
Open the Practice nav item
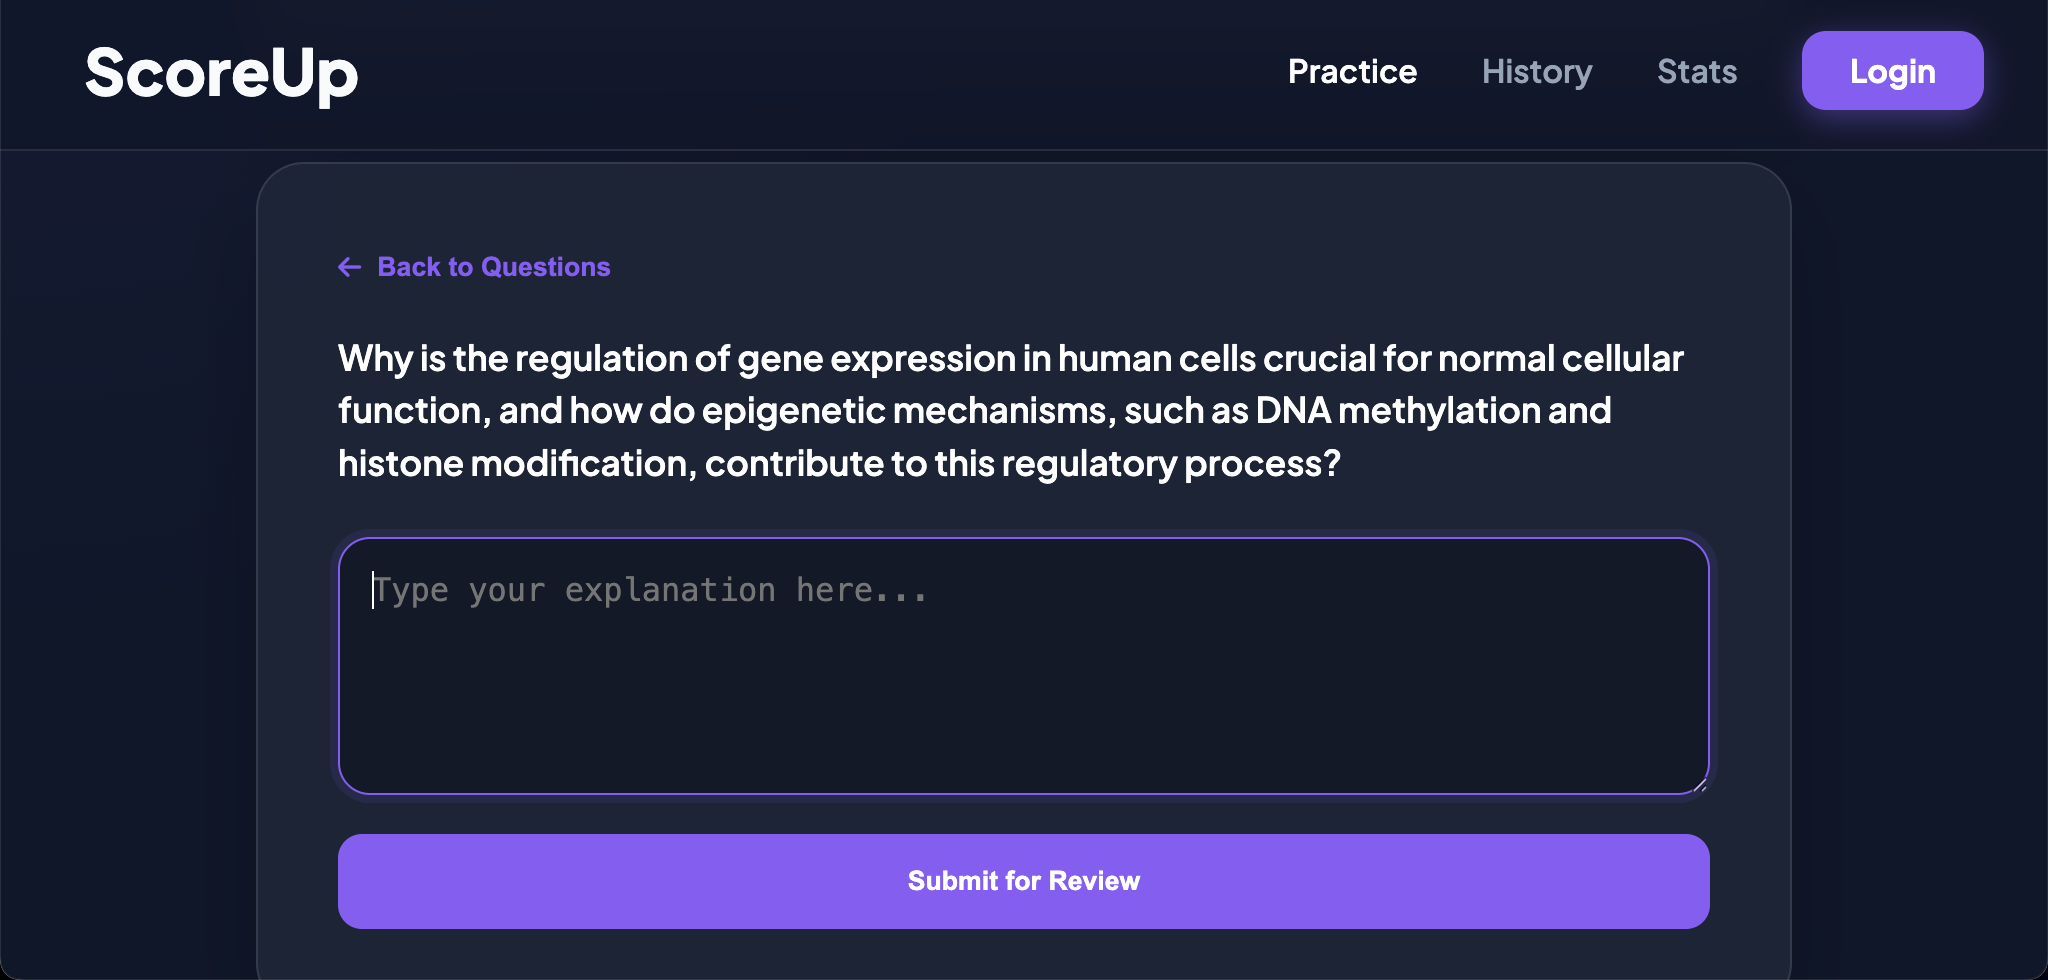(1352, 72)
